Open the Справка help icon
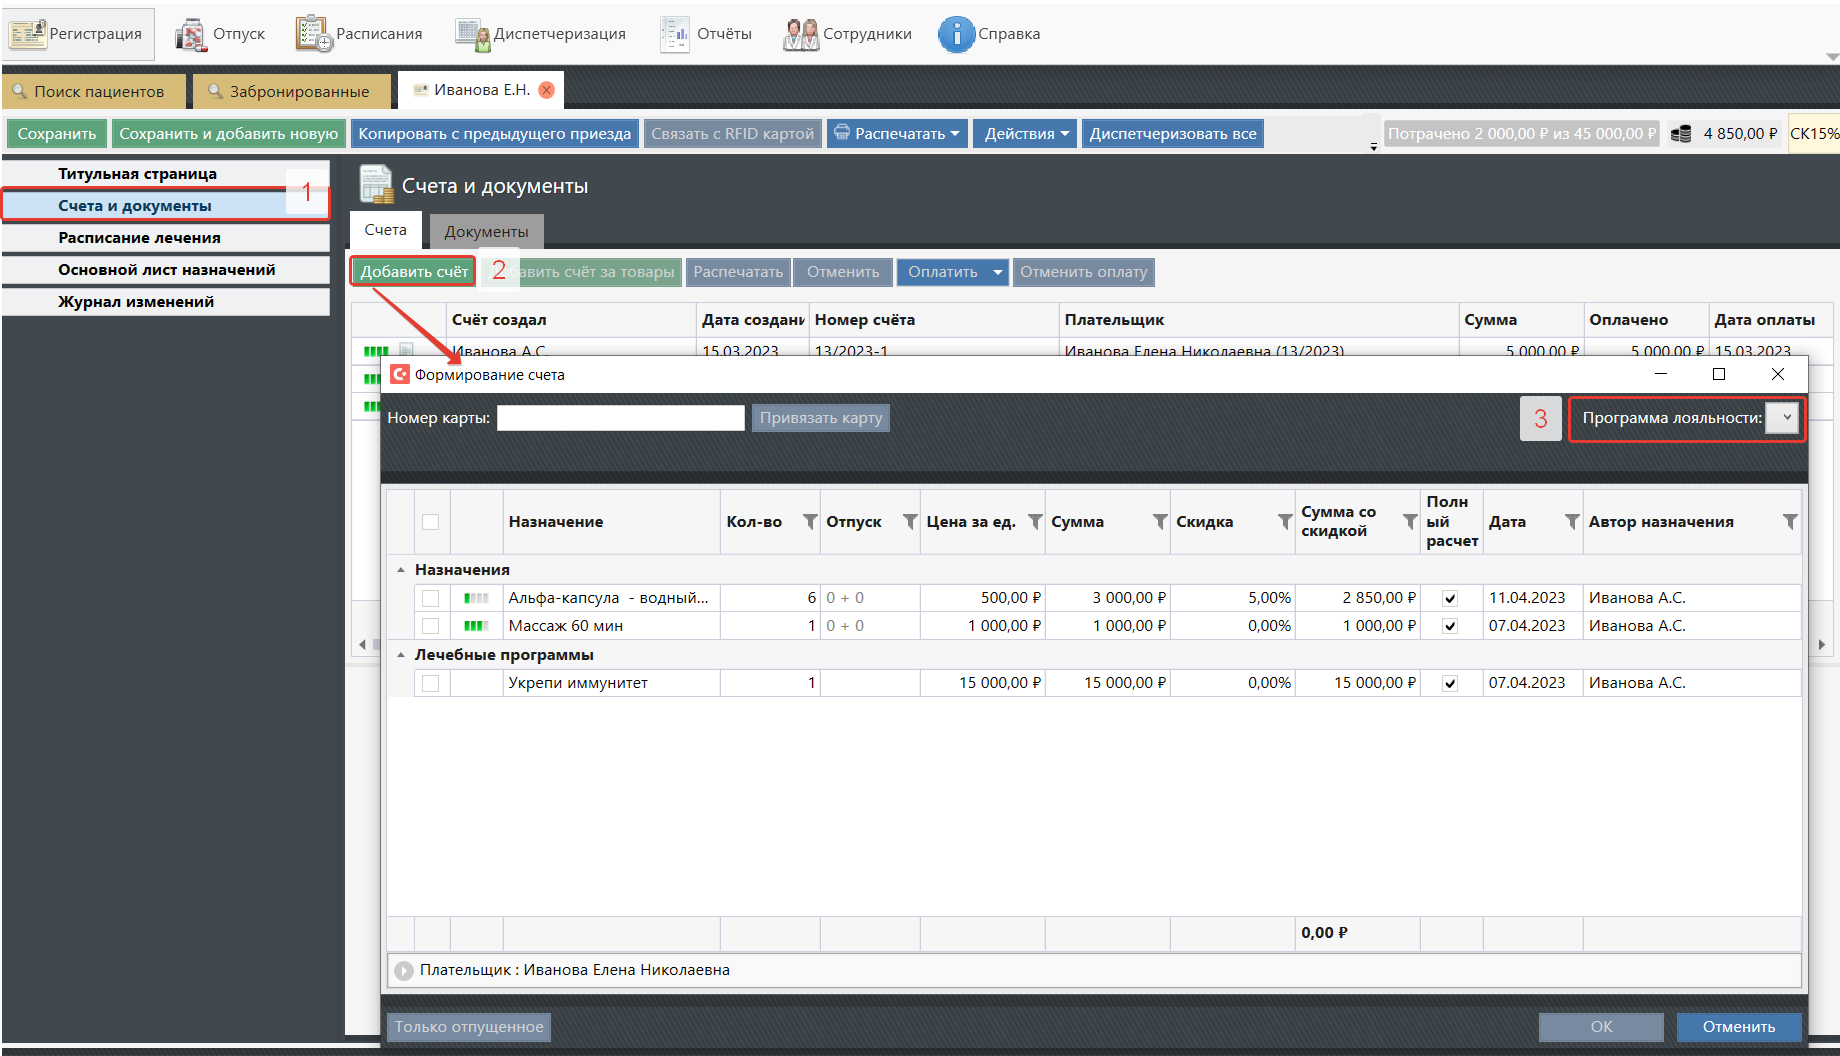 point(956,34)
